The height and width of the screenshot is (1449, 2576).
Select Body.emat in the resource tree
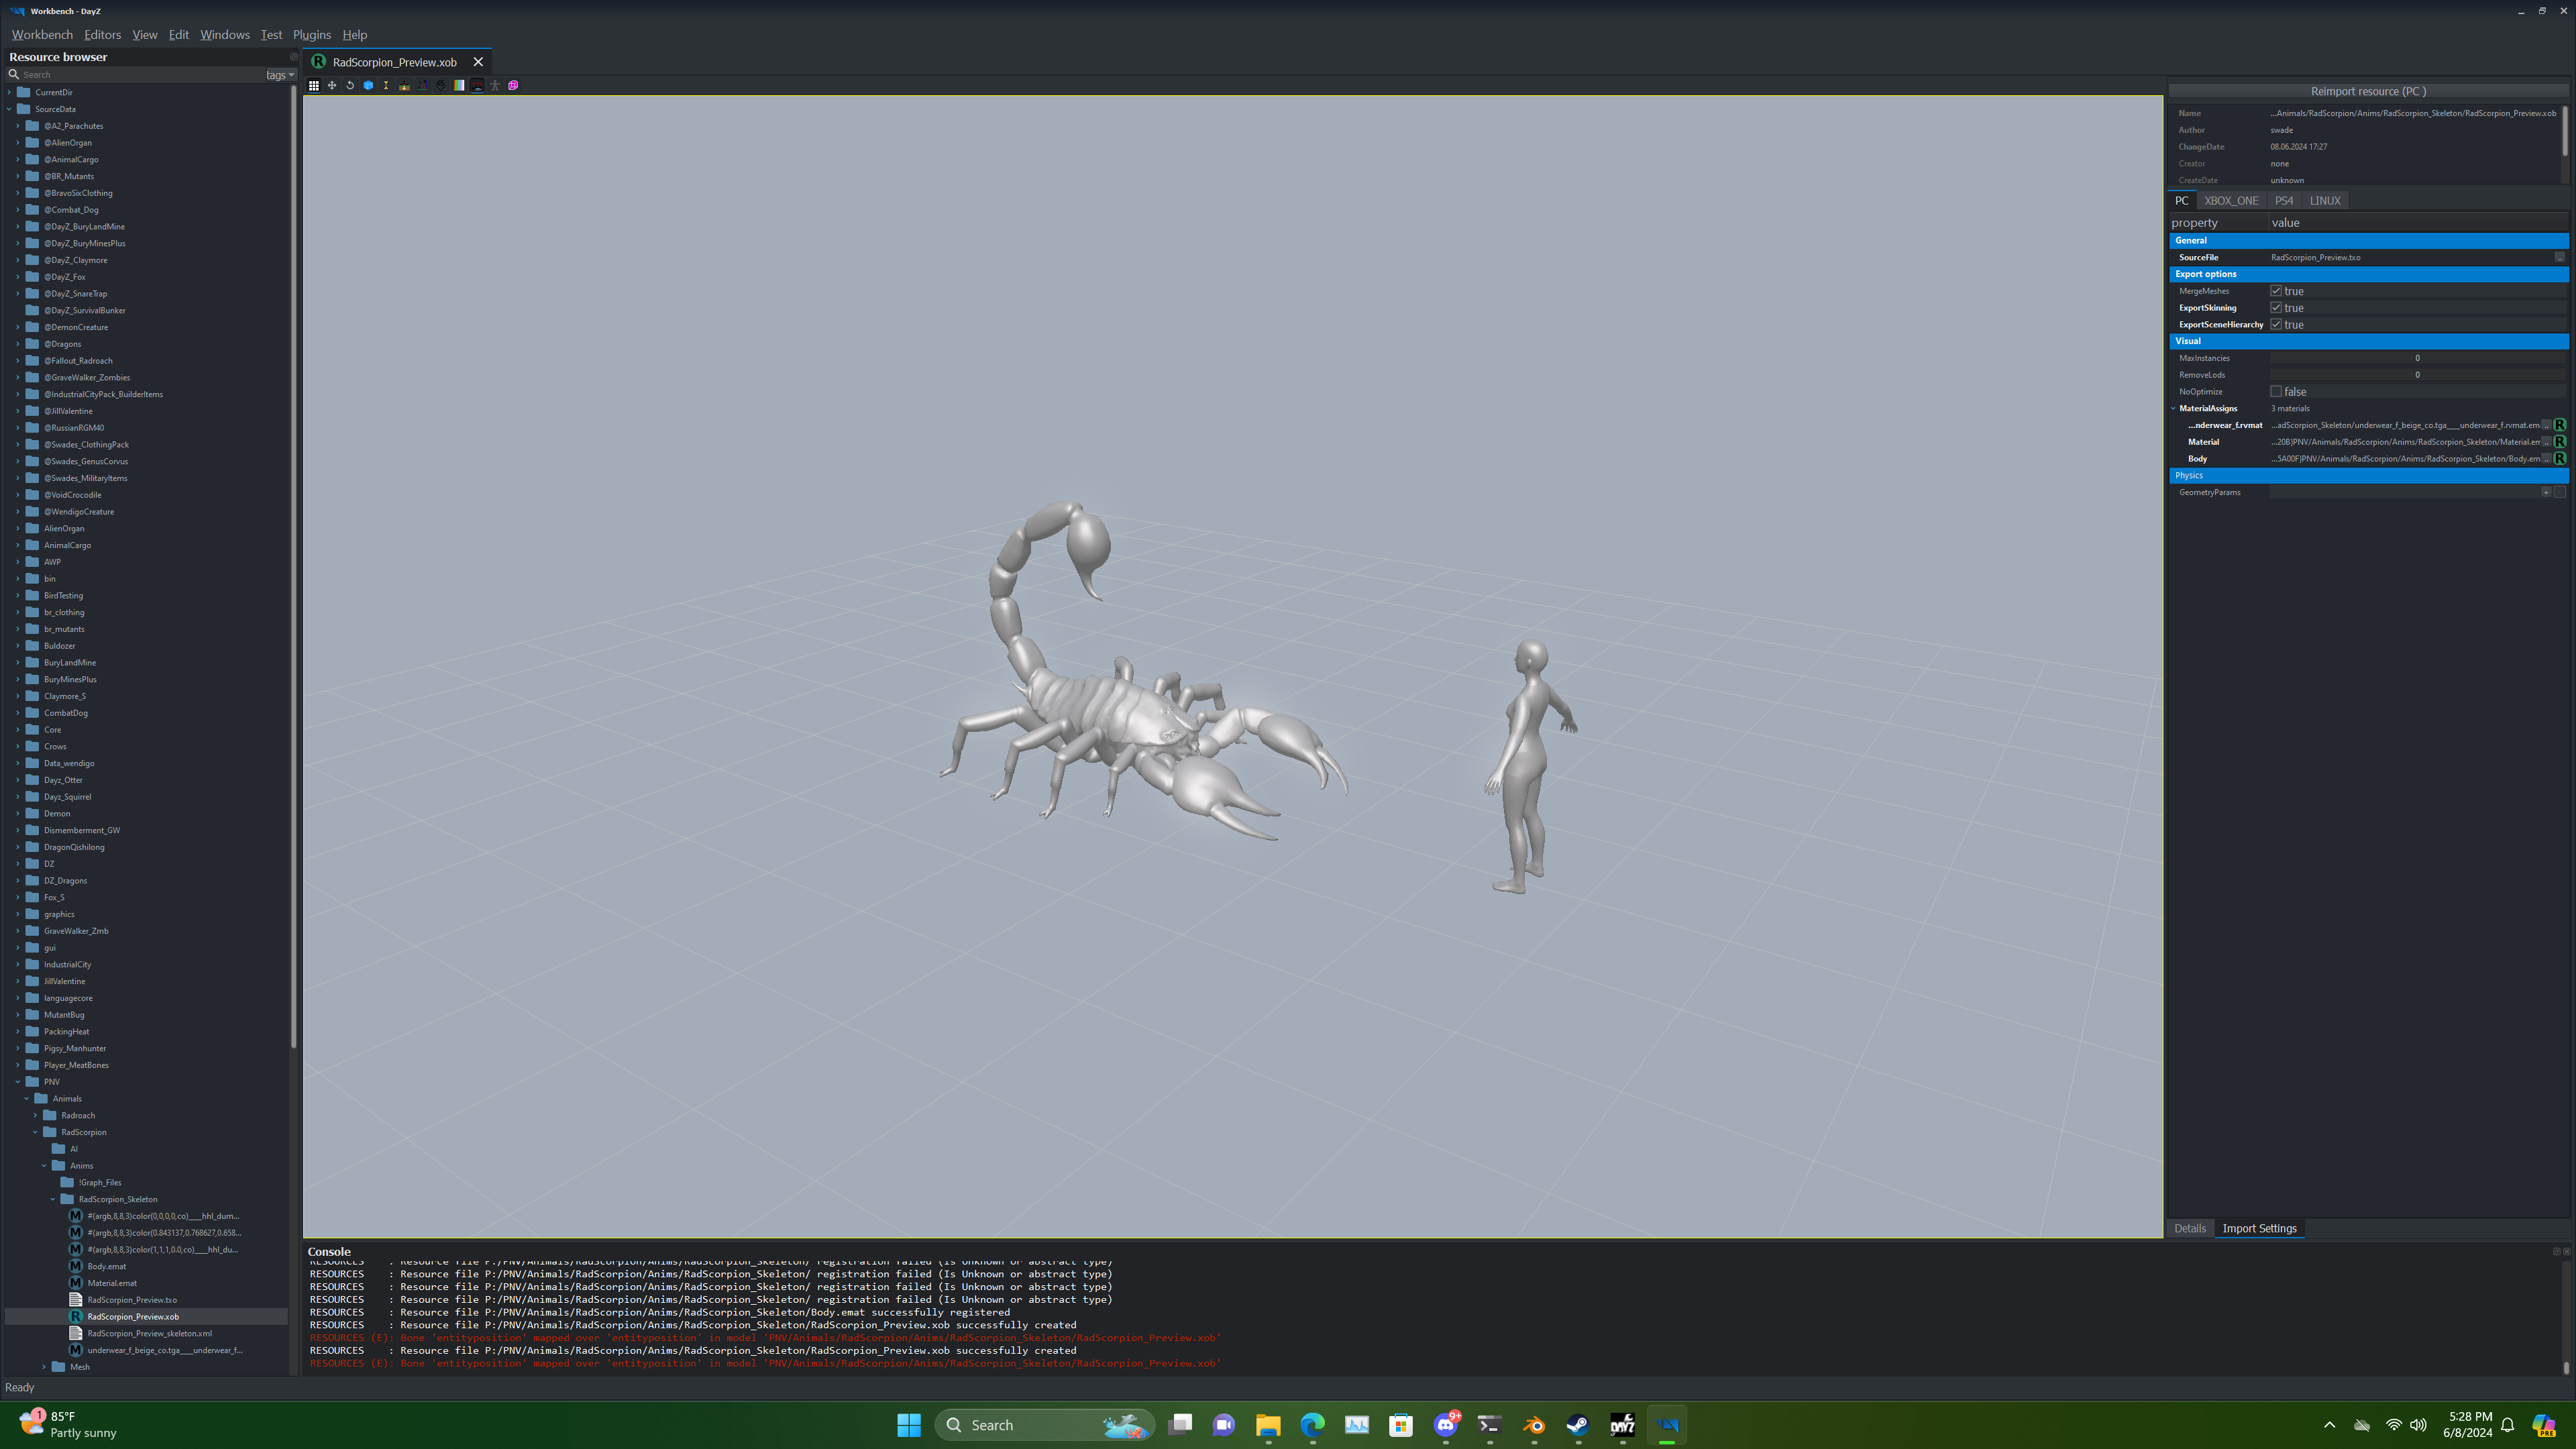[107, 1266]
